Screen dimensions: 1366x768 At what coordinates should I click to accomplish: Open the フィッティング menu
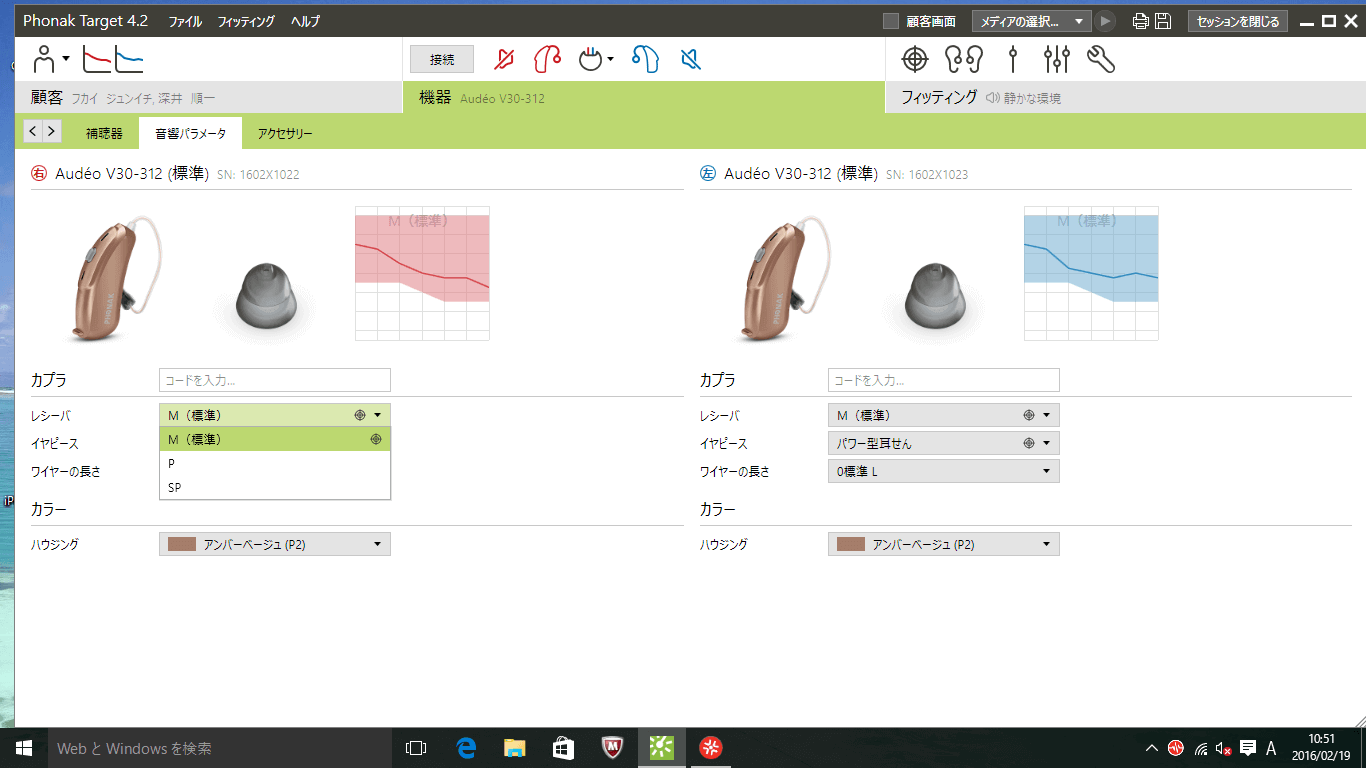pyautogui.click(x=245, y=21)
